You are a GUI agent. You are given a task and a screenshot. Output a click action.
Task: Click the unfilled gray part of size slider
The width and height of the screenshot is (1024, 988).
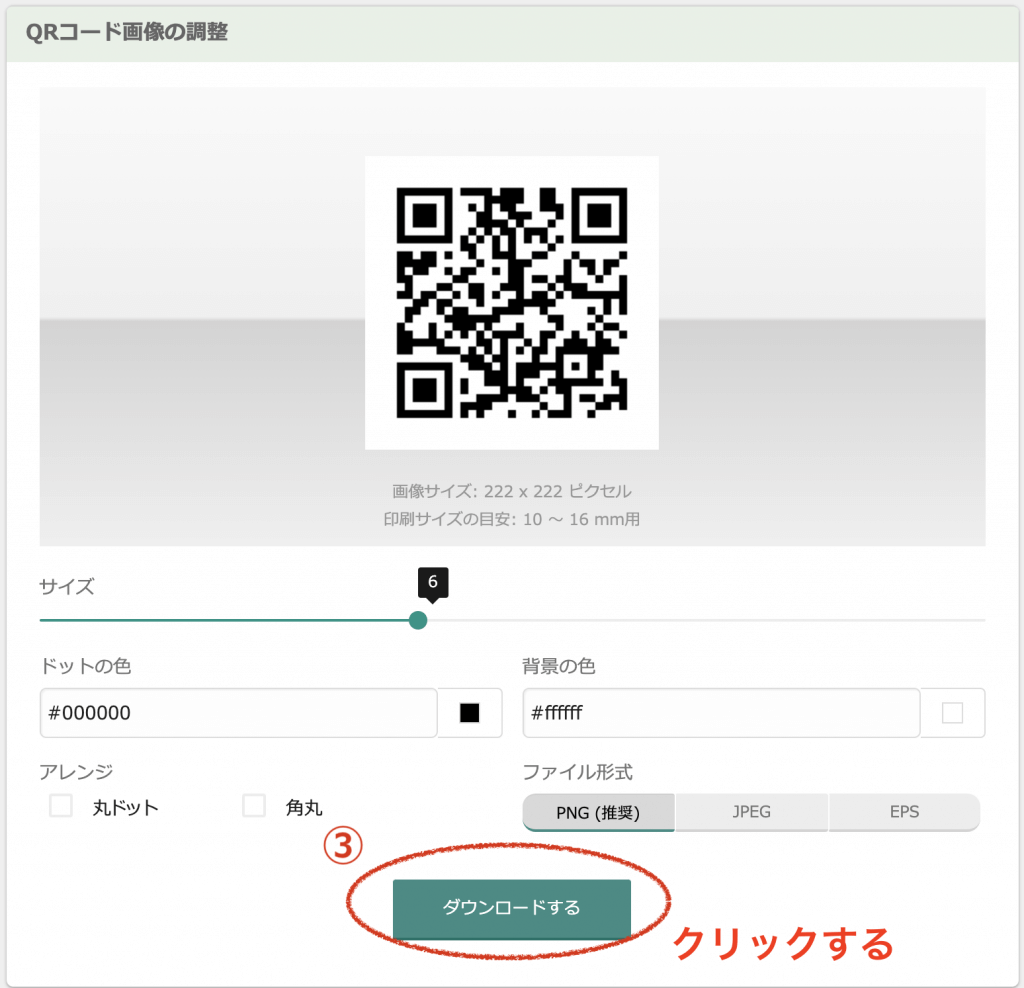point(700,620)
